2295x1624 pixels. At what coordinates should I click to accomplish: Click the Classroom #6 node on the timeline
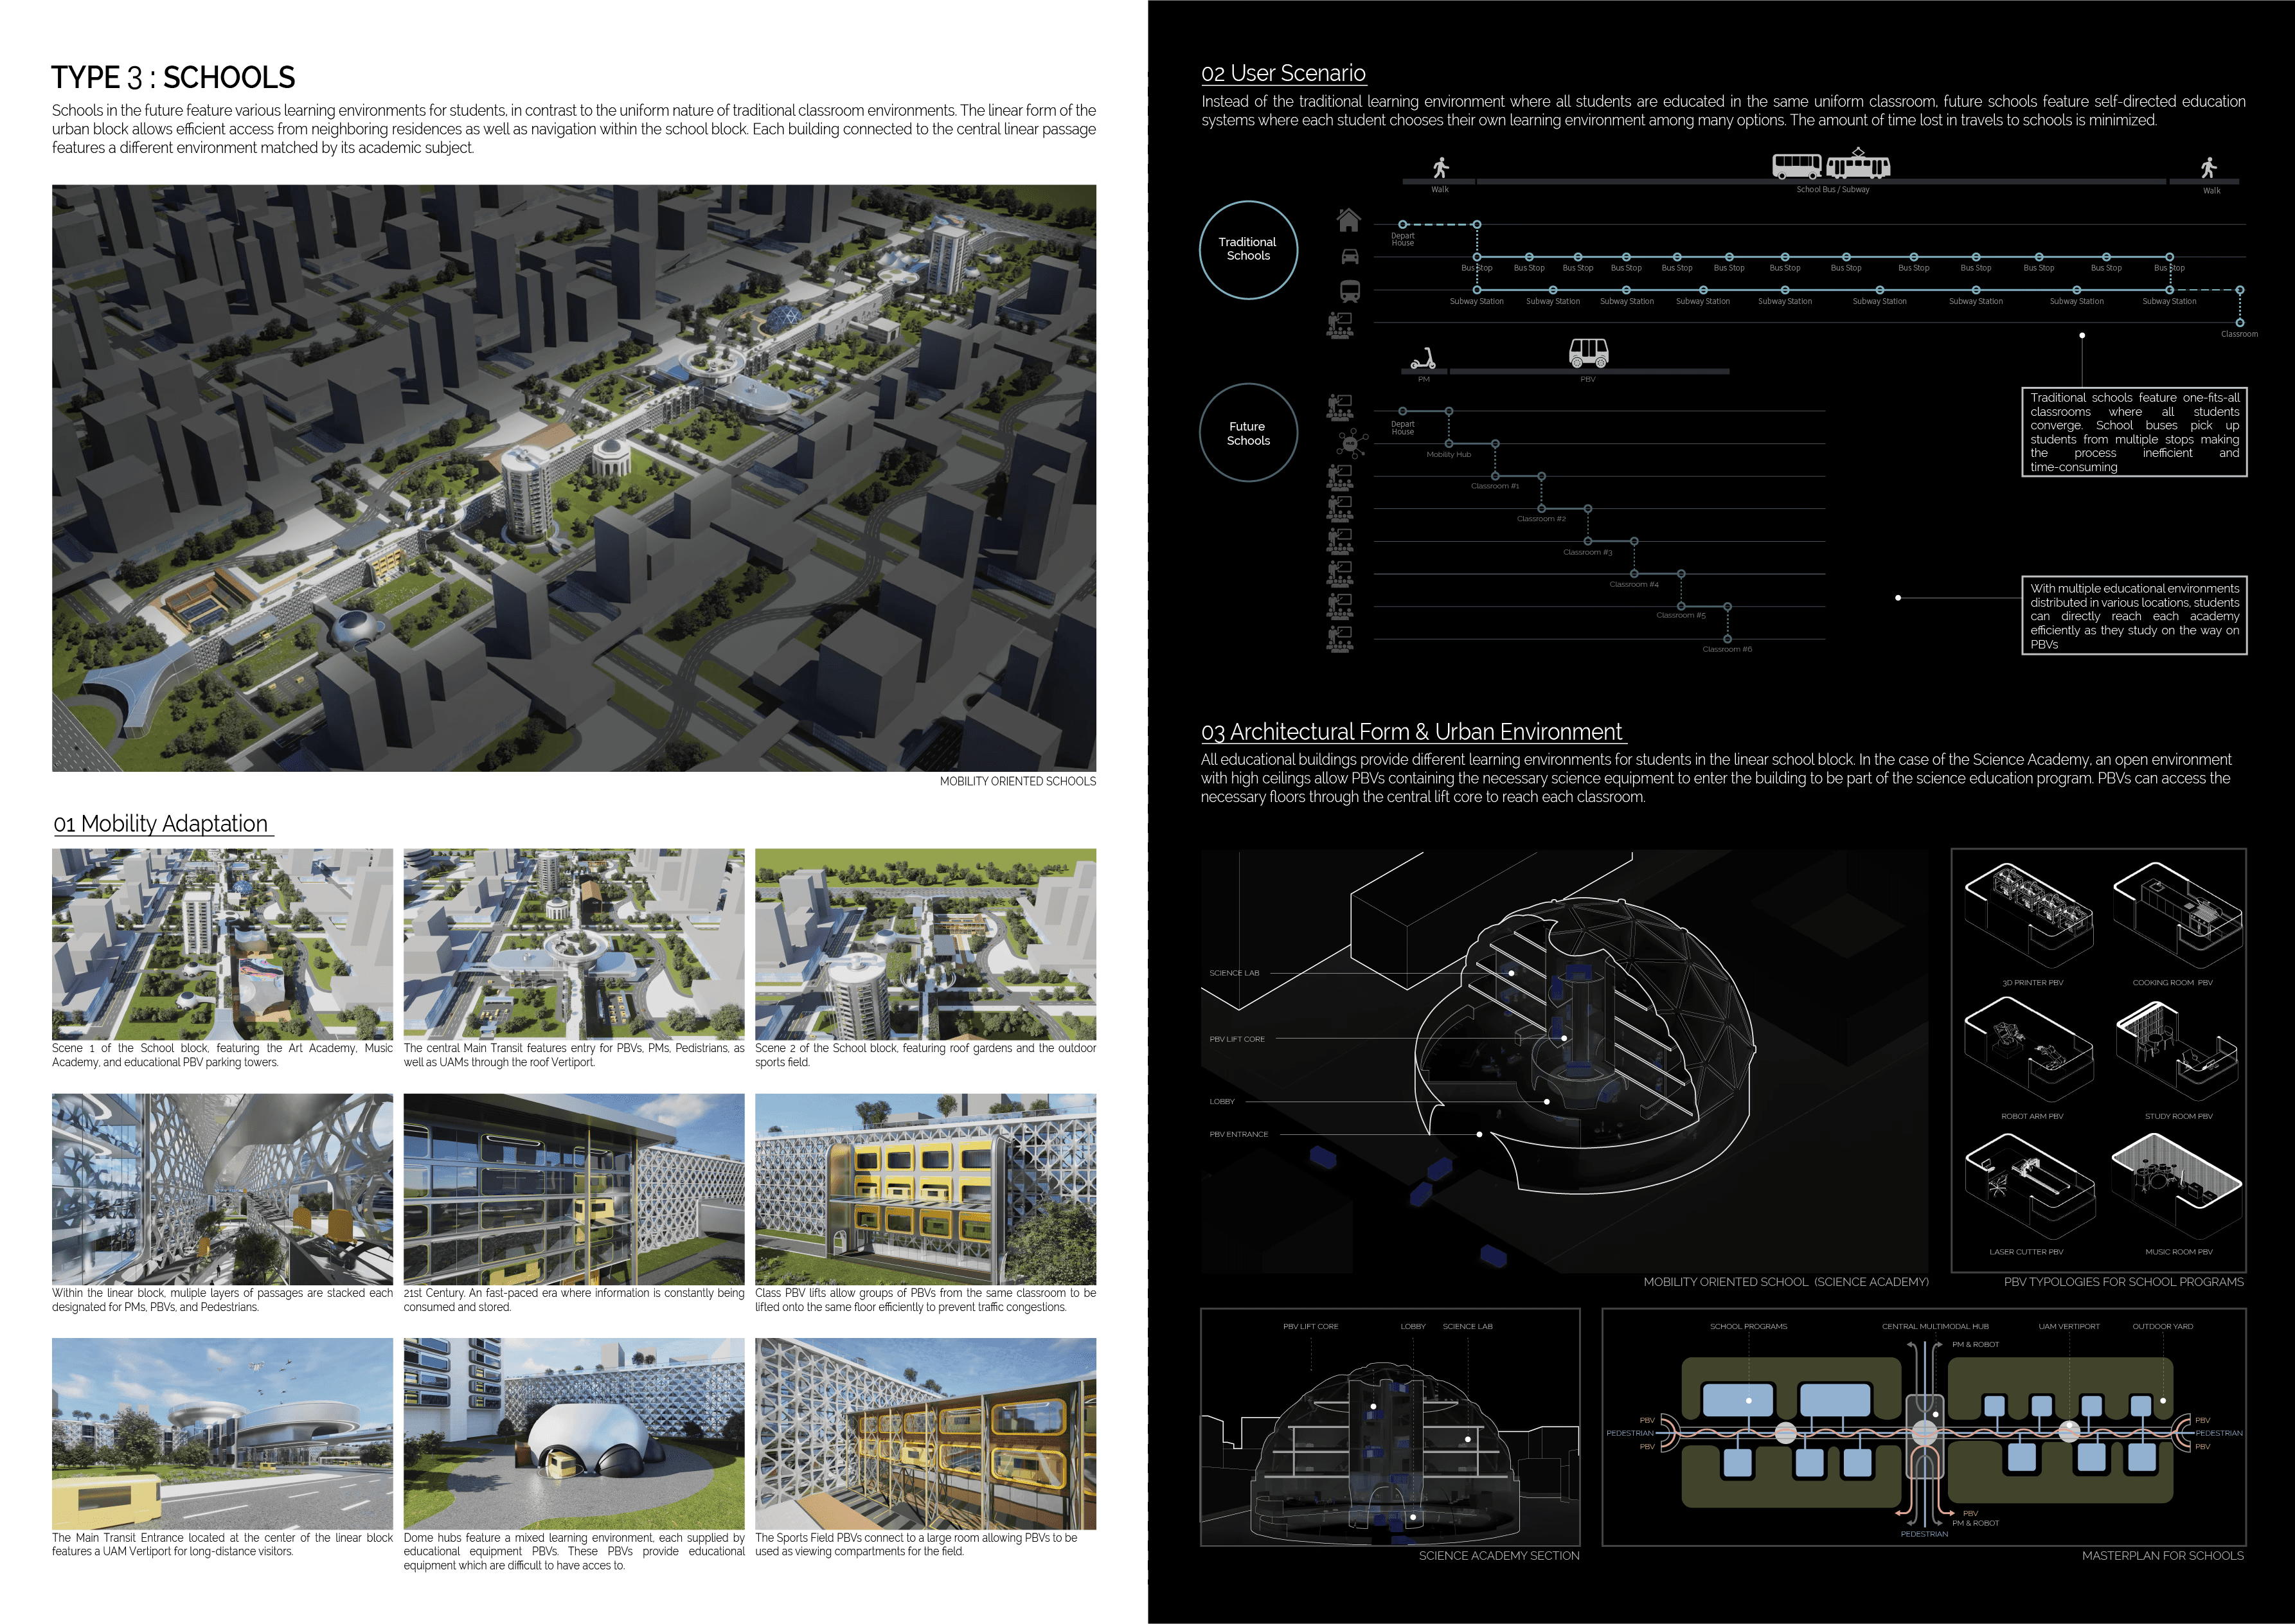[x=1727, y=639]
